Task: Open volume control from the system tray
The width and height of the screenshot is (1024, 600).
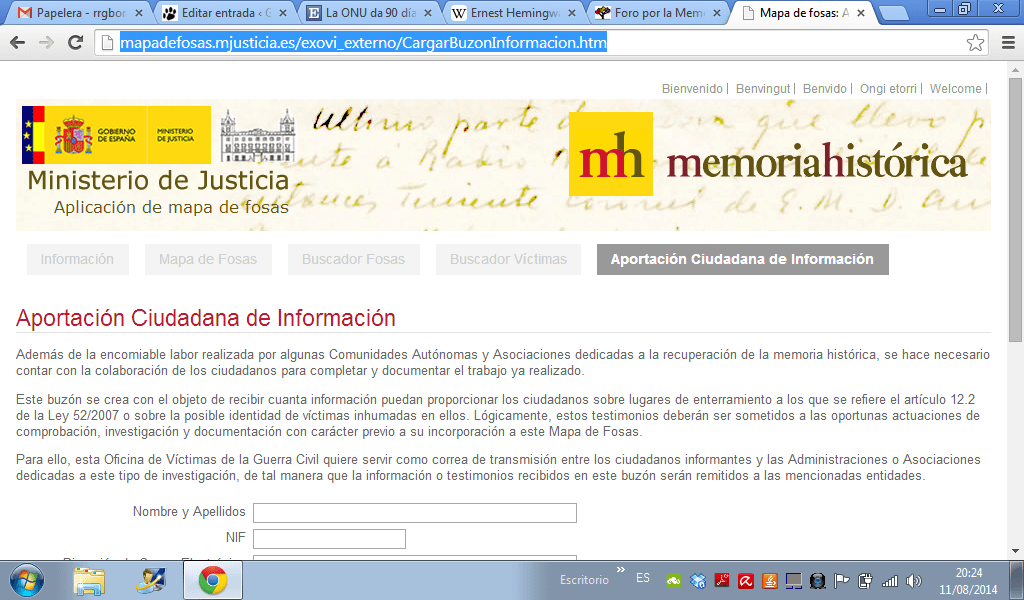Action: click(912, 578)
